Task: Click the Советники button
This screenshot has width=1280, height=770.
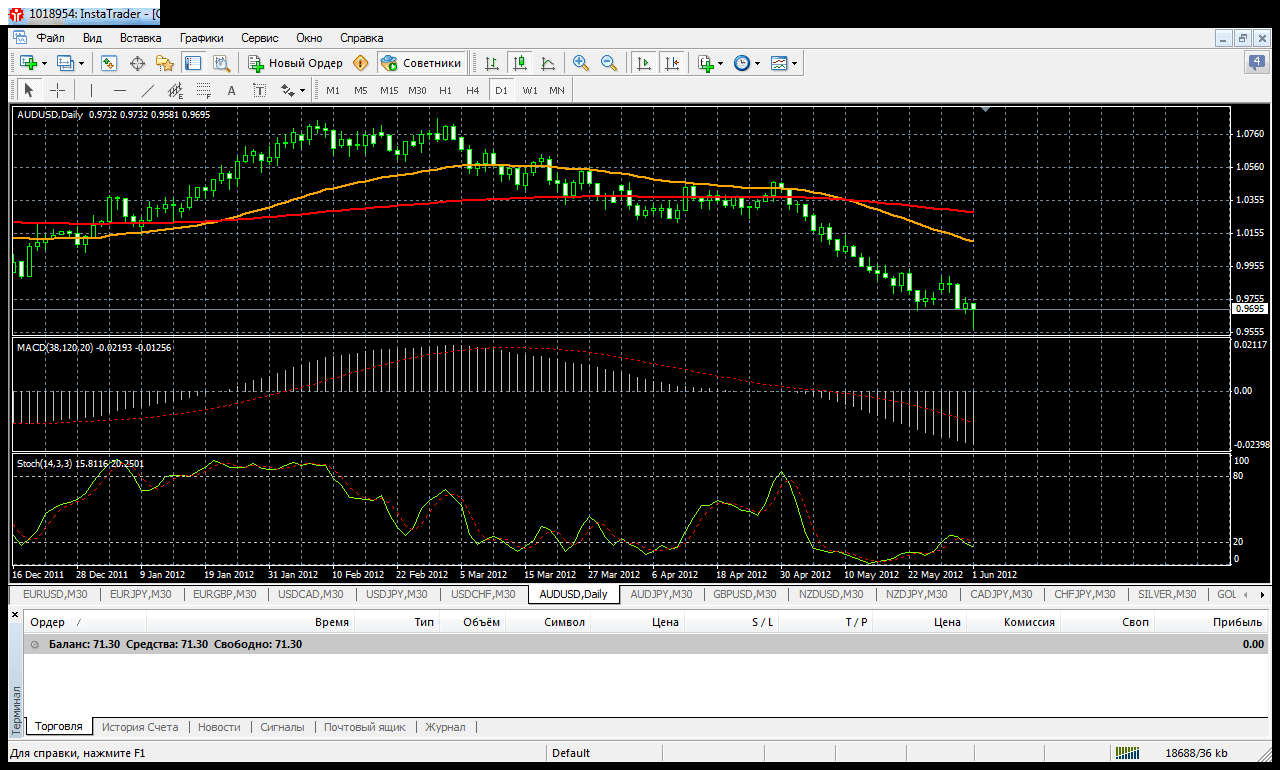Action: pos(423,63)
